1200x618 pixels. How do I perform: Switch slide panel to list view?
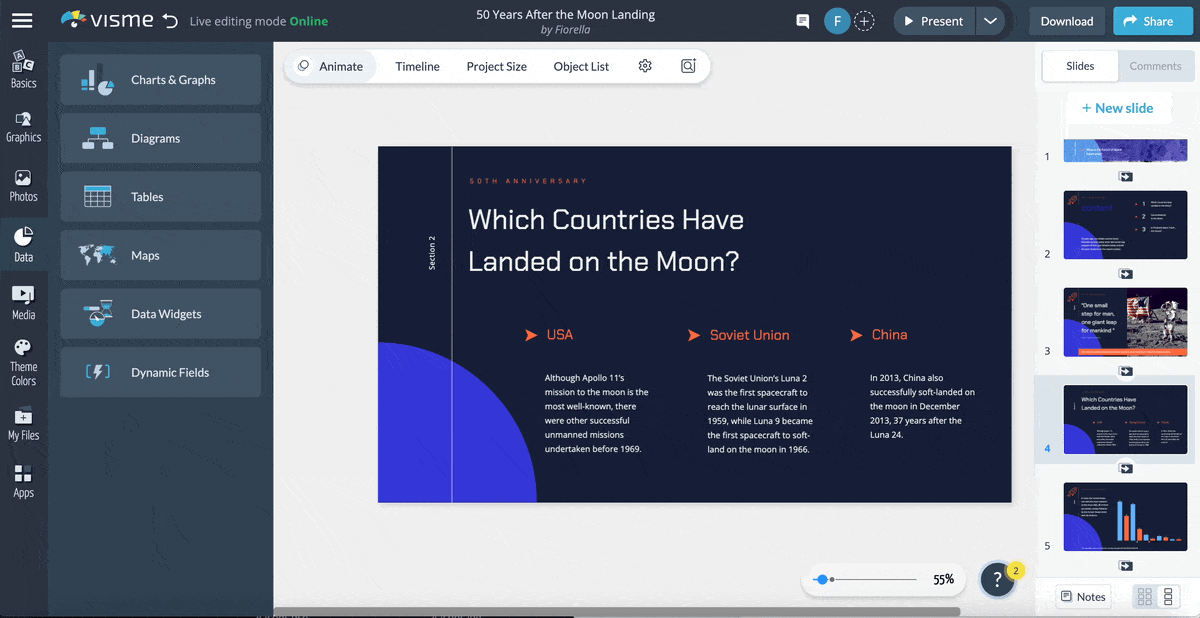[x=1167, y=597]
